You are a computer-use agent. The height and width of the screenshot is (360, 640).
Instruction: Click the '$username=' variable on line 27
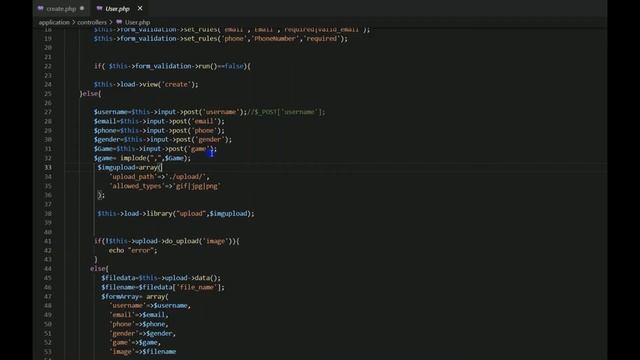click(x=112, y=112)
